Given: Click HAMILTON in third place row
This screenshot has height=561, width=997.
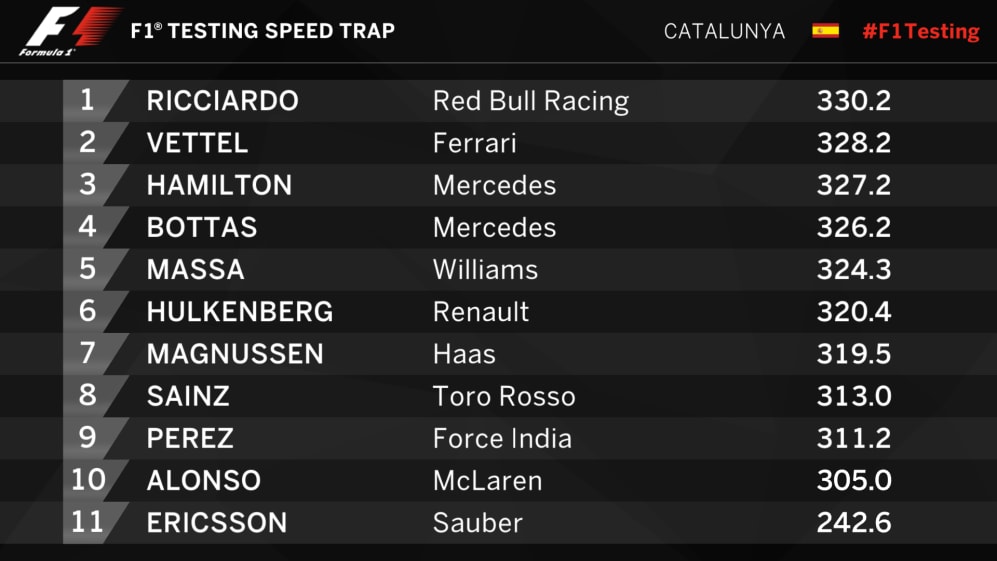Looking at the screenshot, I should click(x=219, y=185).
